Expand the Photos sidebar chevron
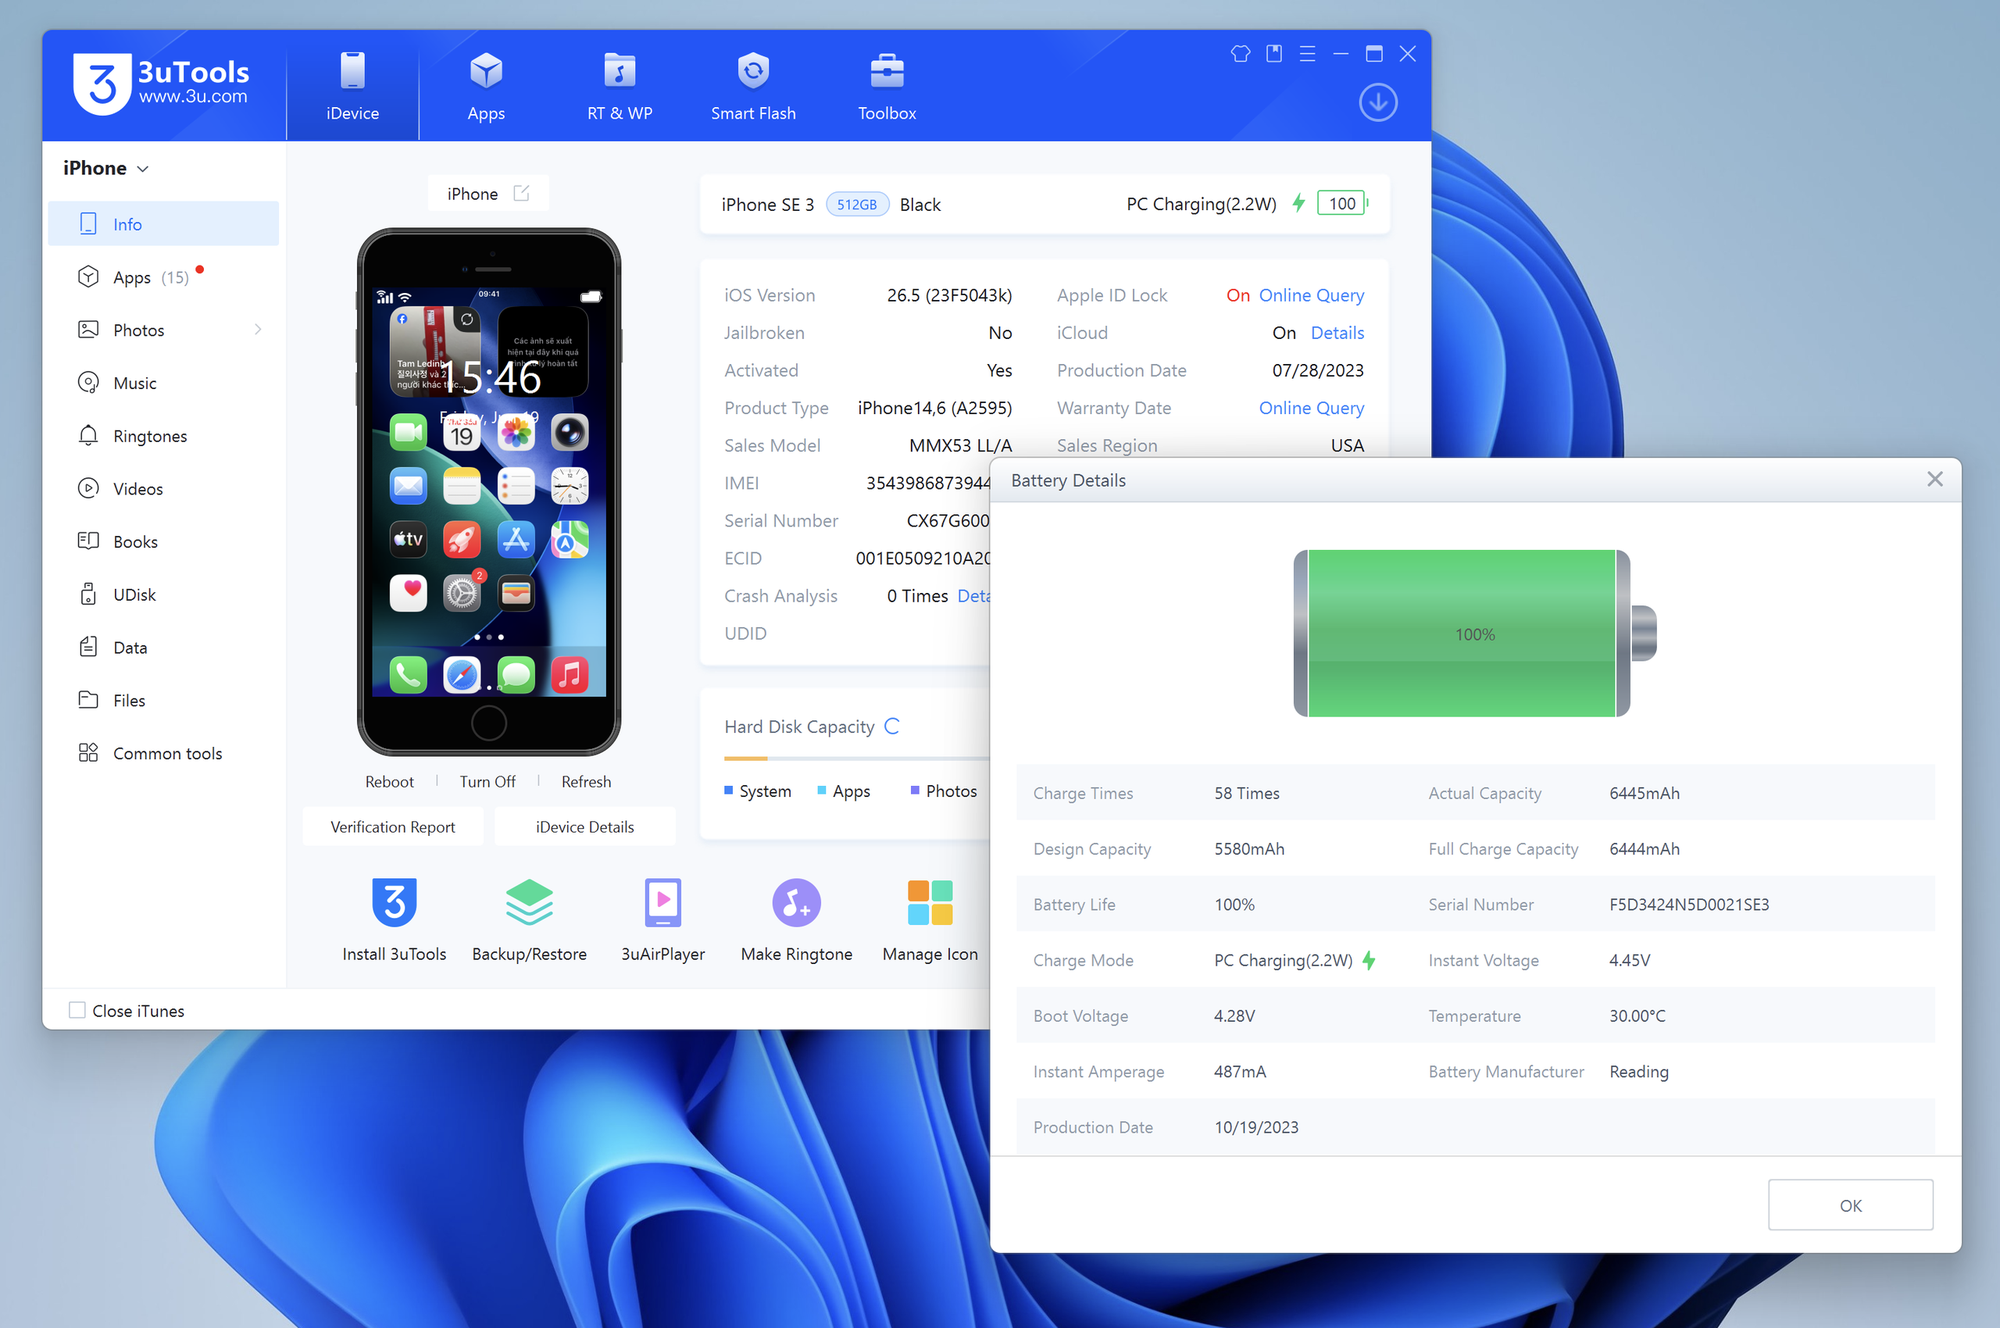The image size is (2000, 1328). point(258,329)
